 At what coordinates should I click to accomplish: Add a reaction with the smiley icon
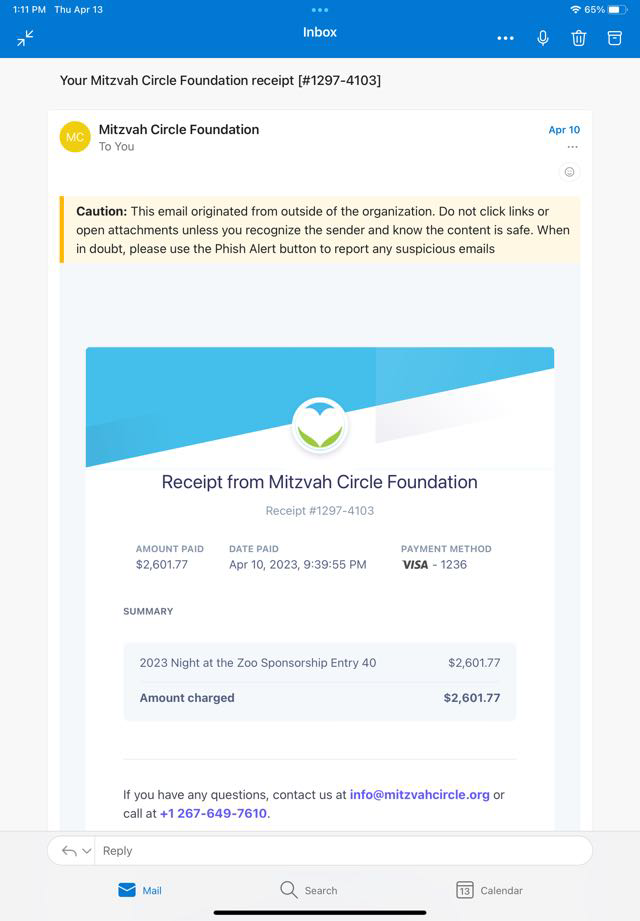(x=570, y=172)
